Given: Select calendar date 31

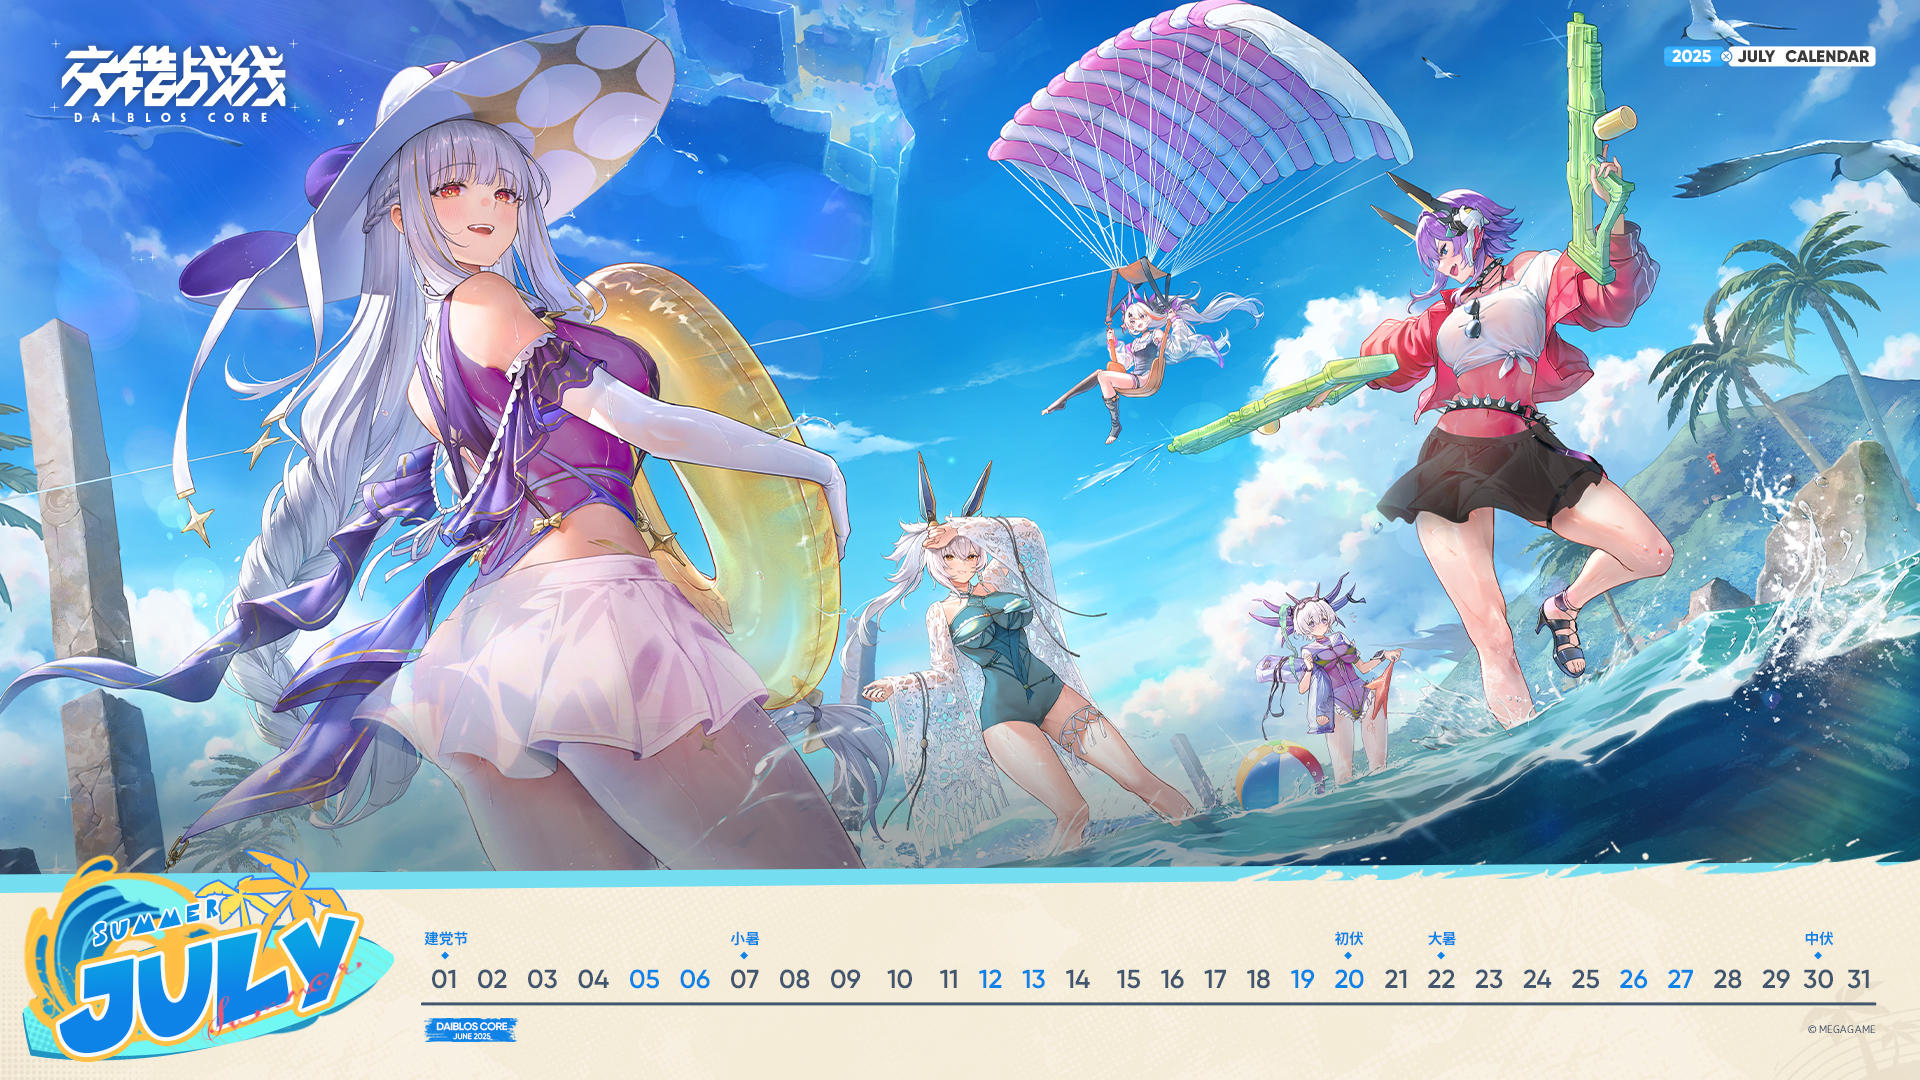Looking at the screenshot, I should click(x=1859, y=979).
